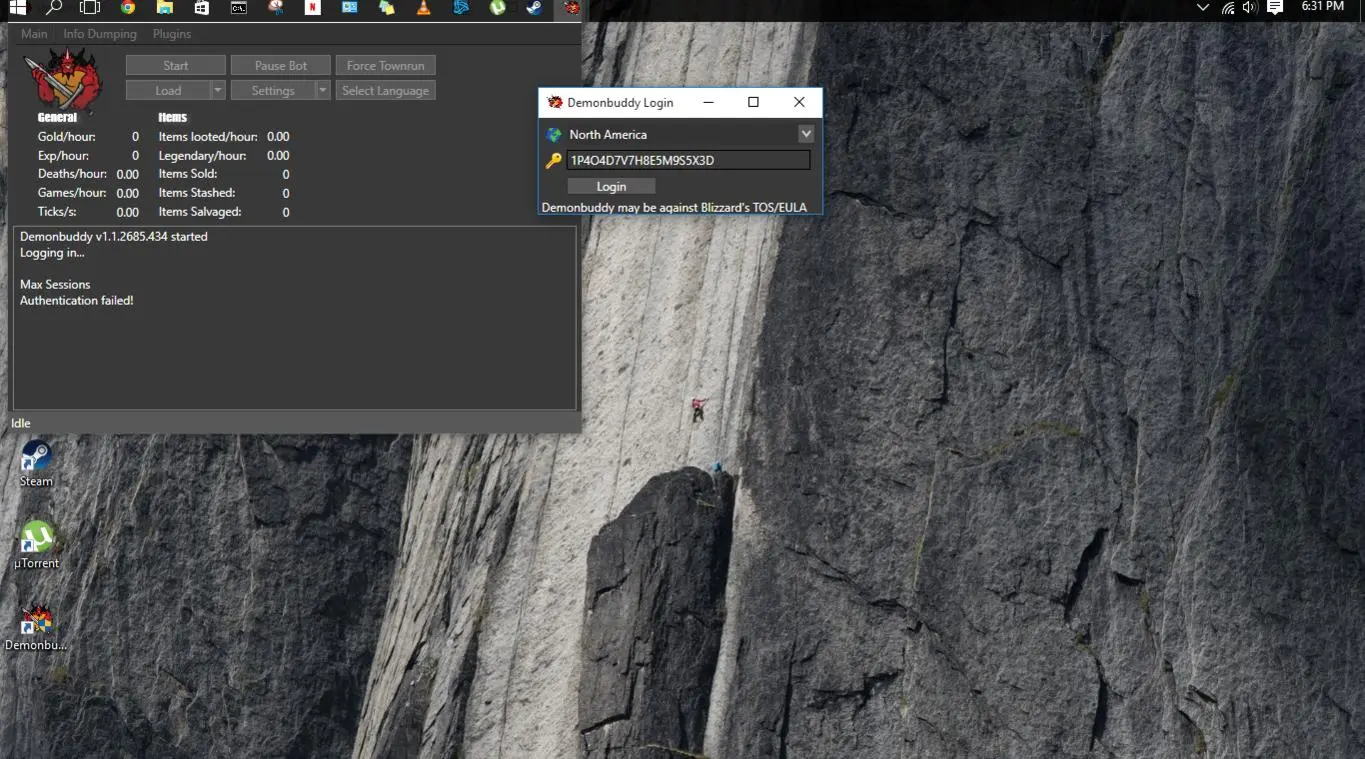
Task: Open Windows Store from taskbar
Action: click(x=201, y=8)
